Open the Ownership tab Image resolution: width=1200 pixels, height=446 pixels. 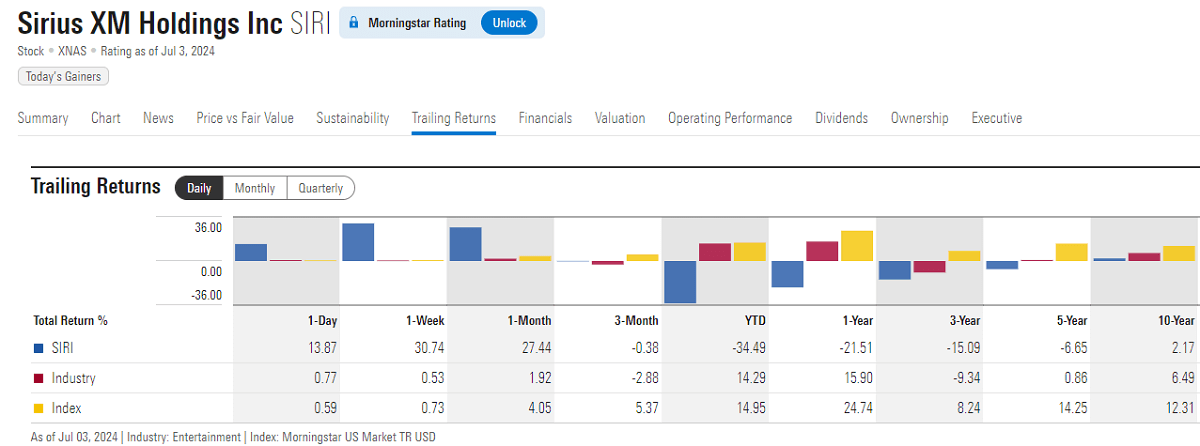(x=920, y=118)
